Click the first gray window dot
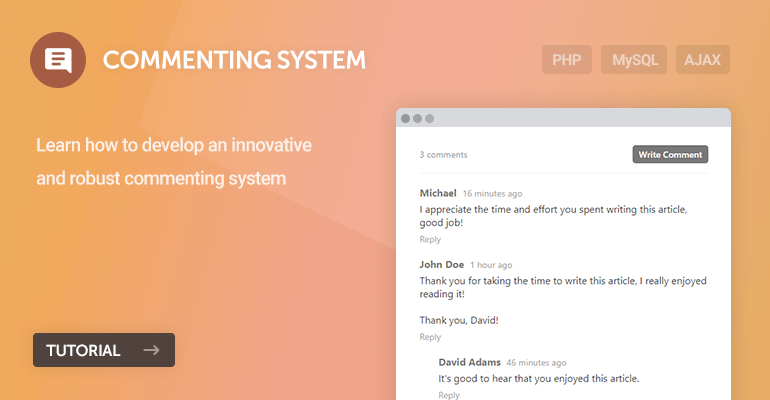 tap(406, 118)
